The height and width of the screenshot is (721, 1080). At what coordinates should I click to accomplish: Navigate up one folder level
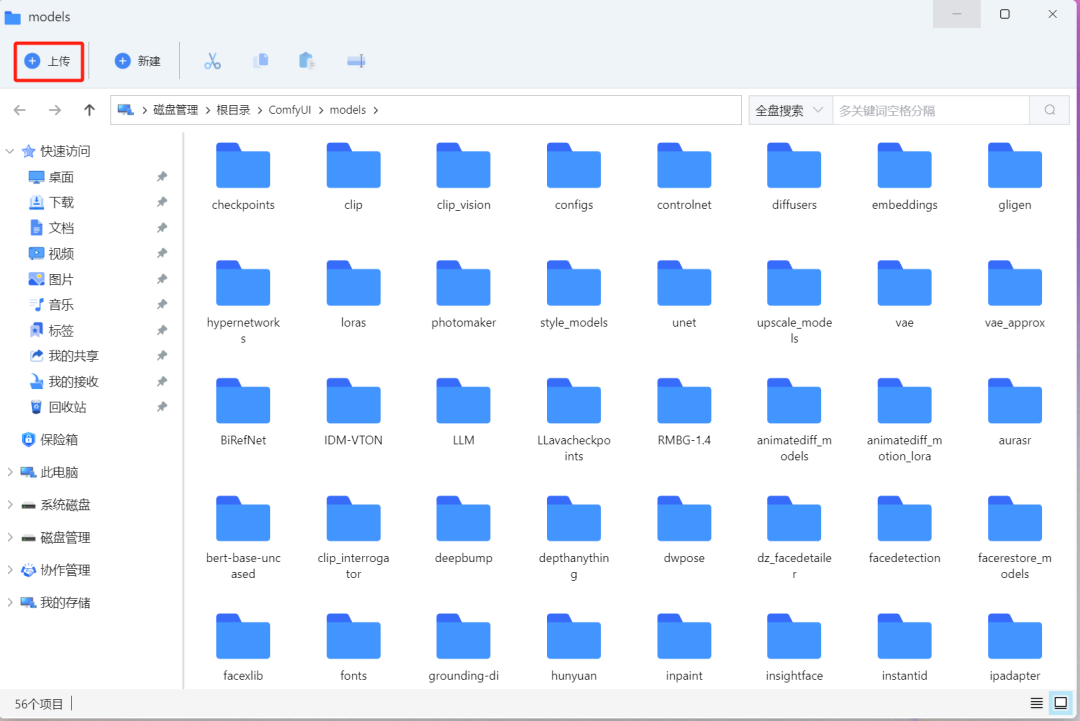click(89, 110)
